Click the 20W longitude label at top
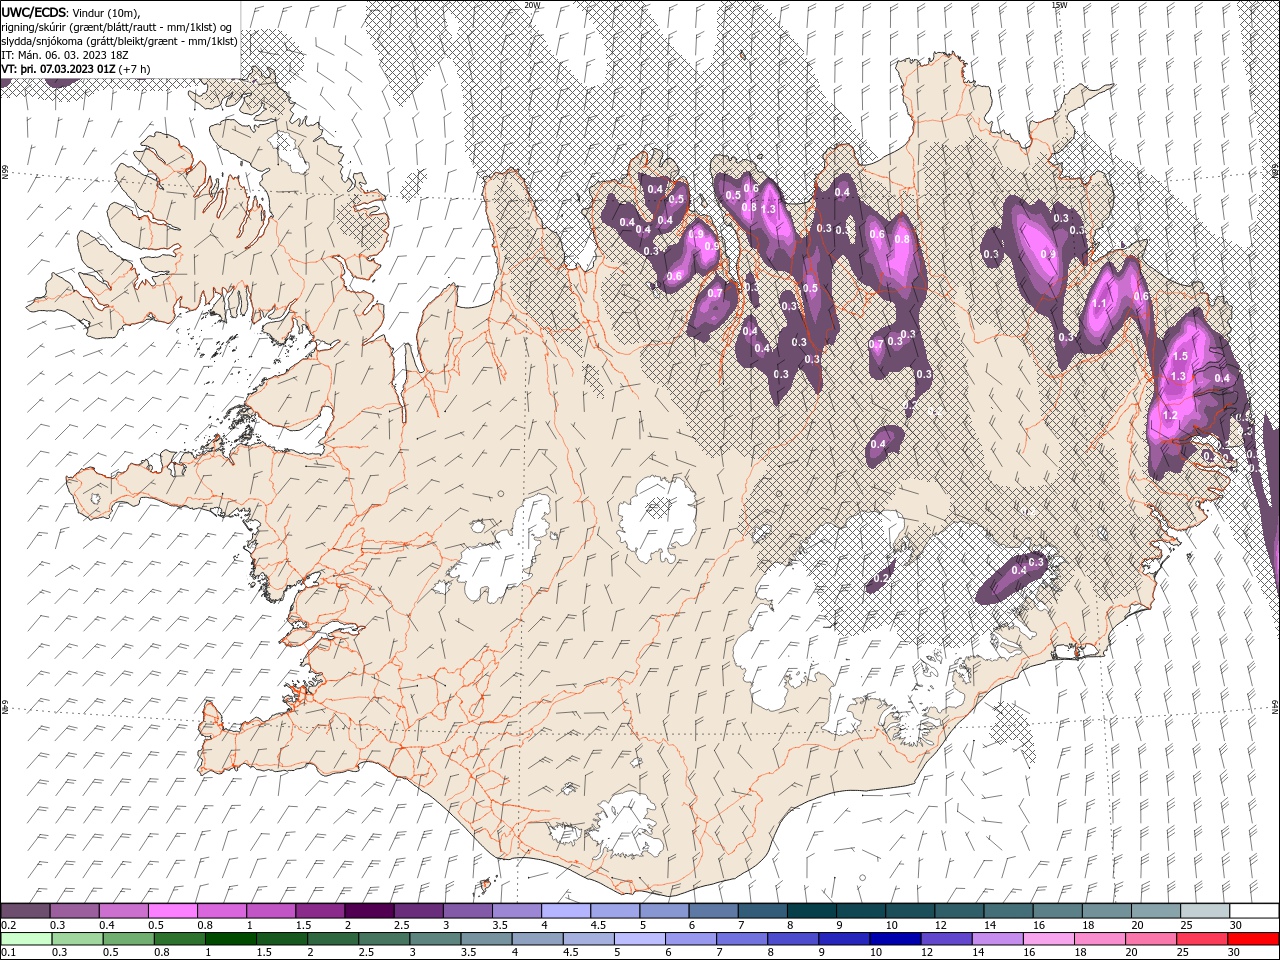 coord(531,4)
